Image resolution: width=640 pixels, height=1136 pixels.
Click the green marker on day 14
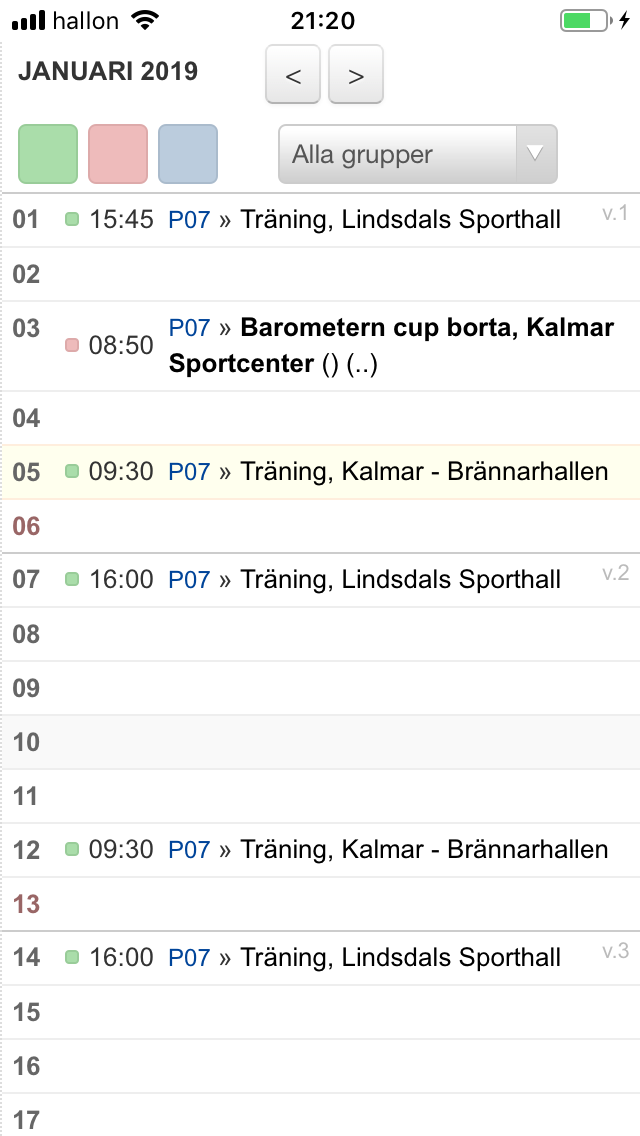(x=72, y=958)
